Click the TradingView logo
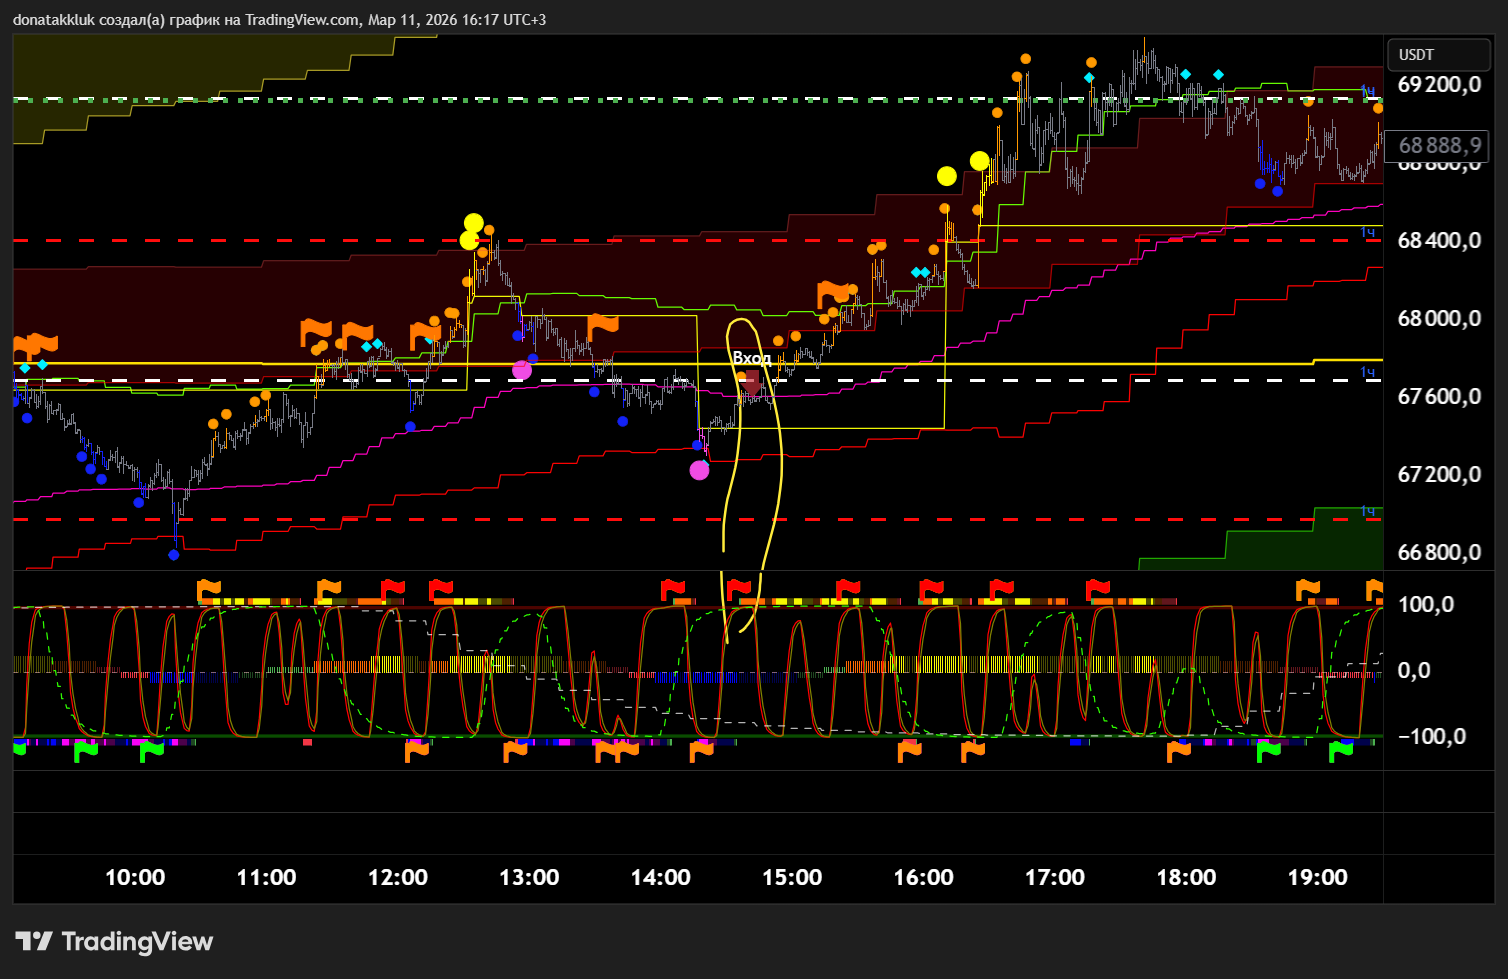 pyautogui.click(x=114, y=941)
